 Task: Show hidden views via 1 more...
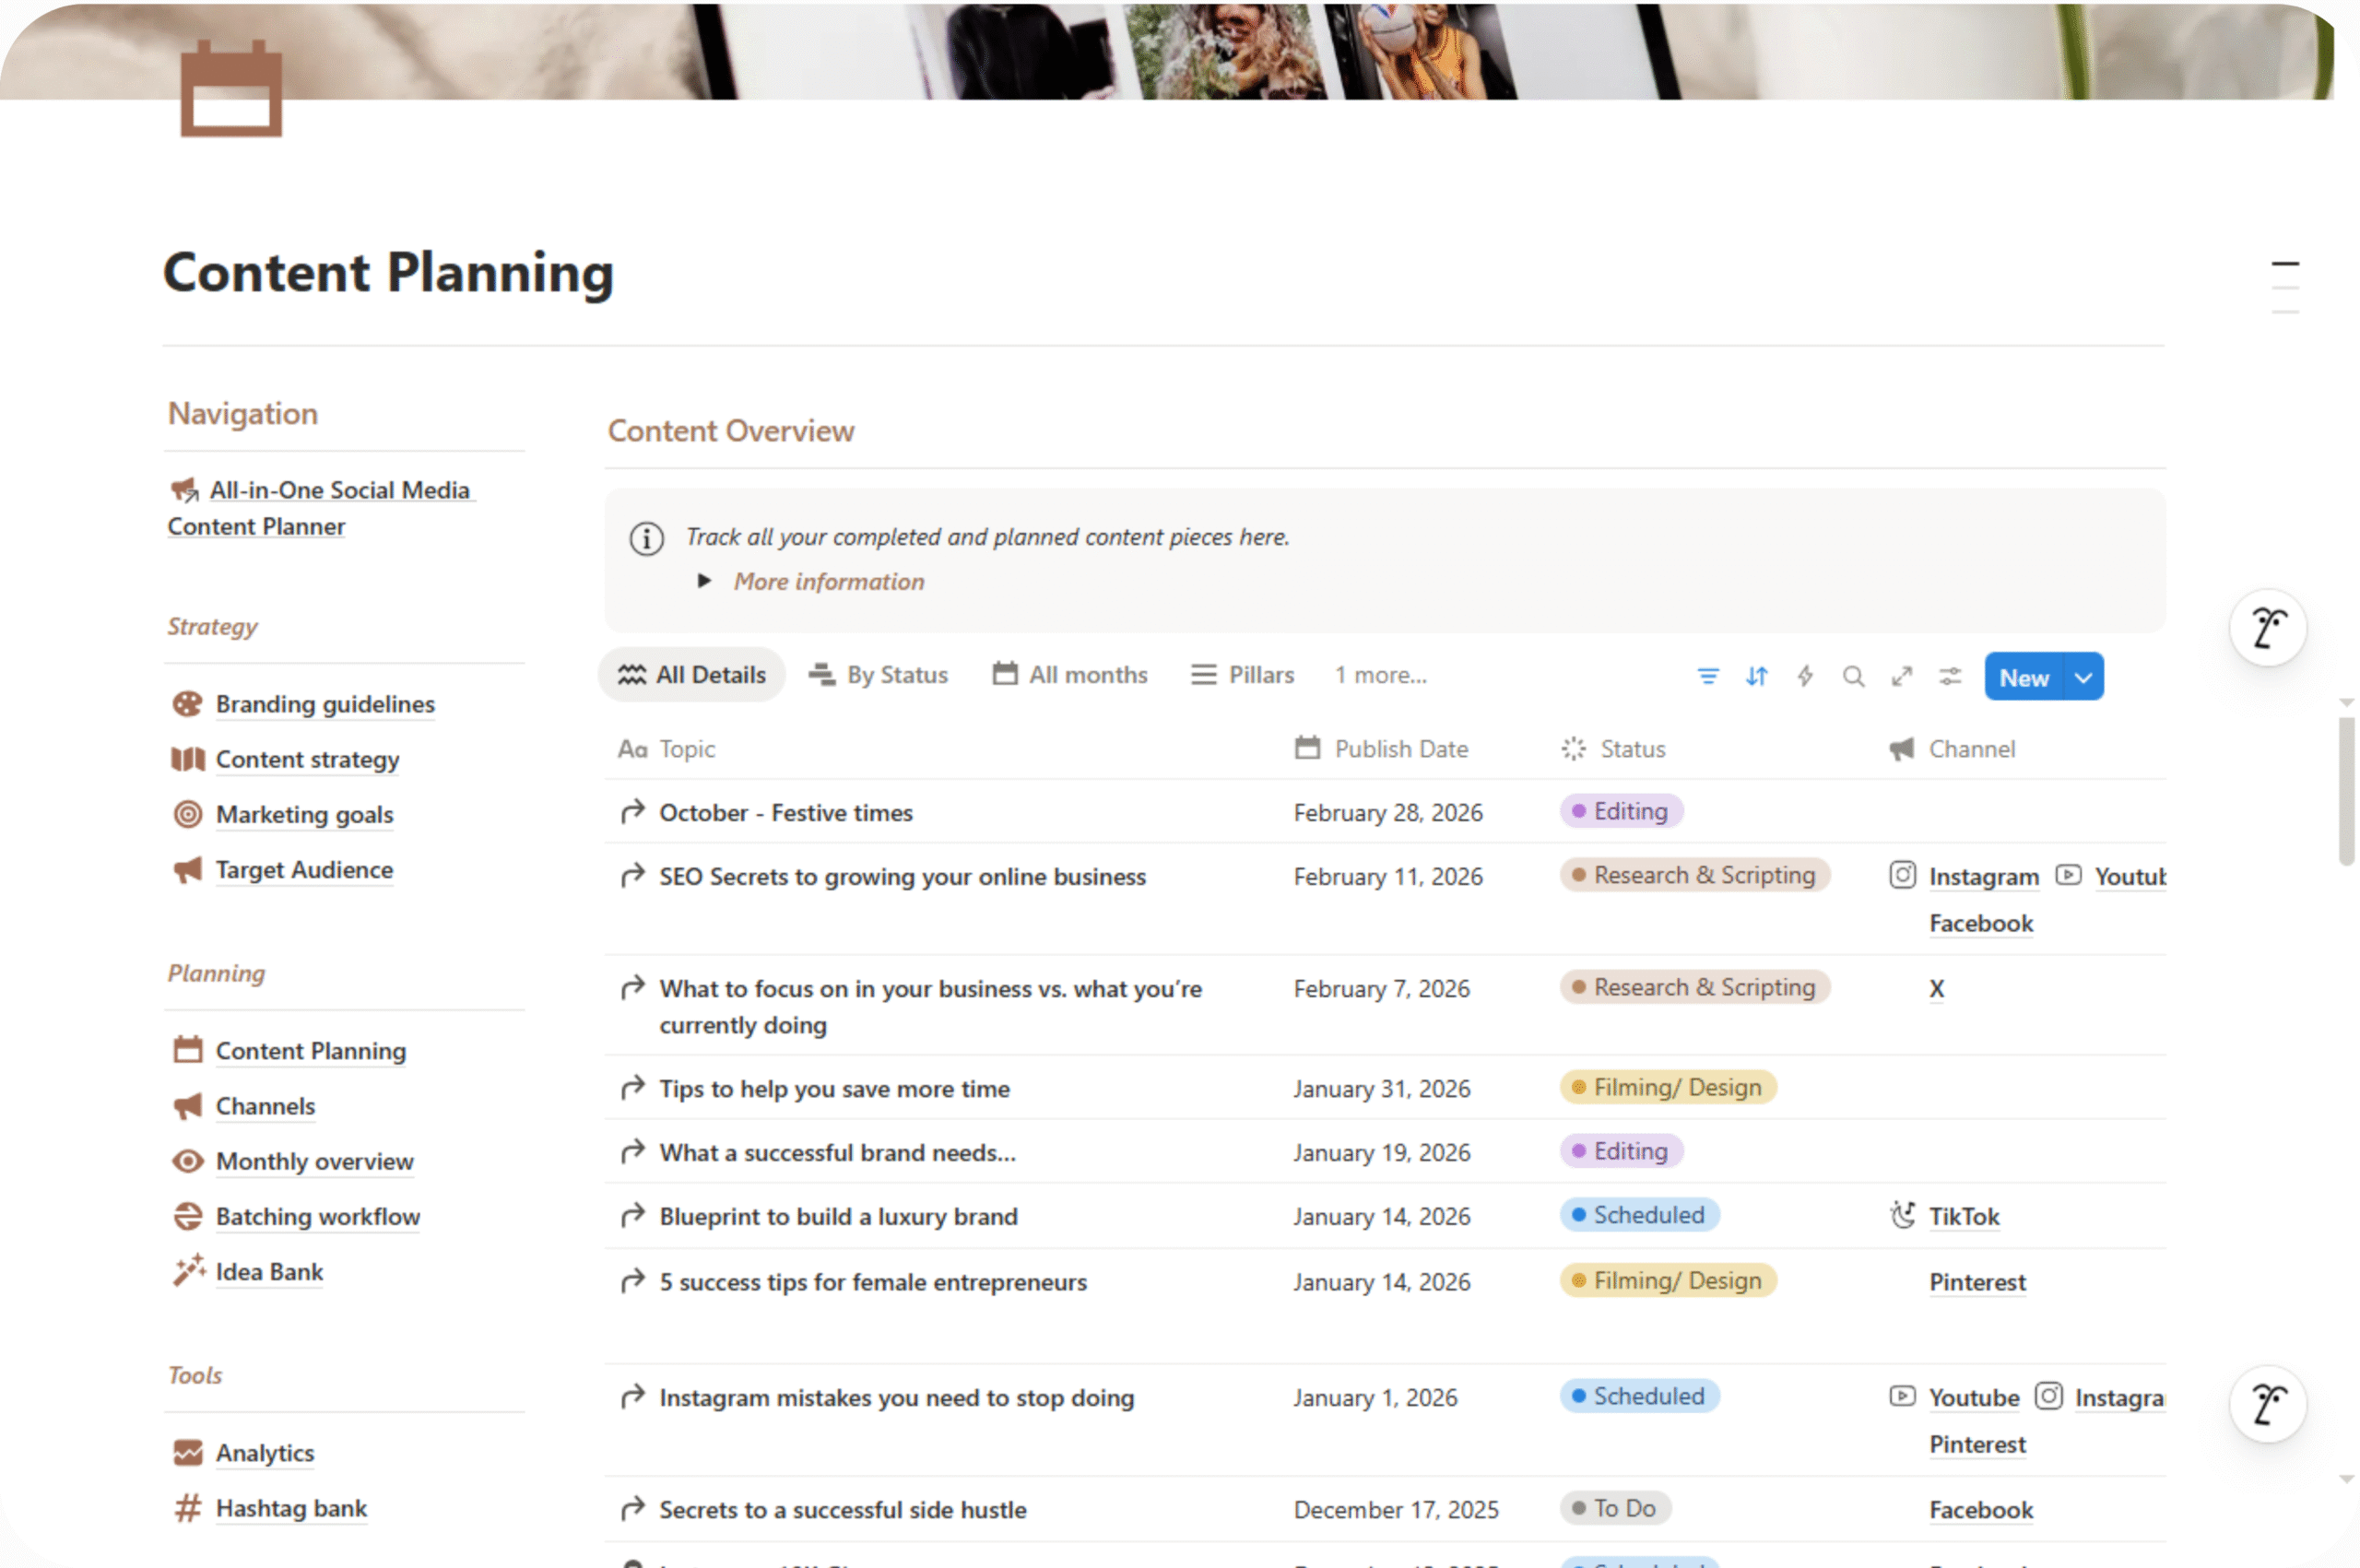pos(1380,675)
